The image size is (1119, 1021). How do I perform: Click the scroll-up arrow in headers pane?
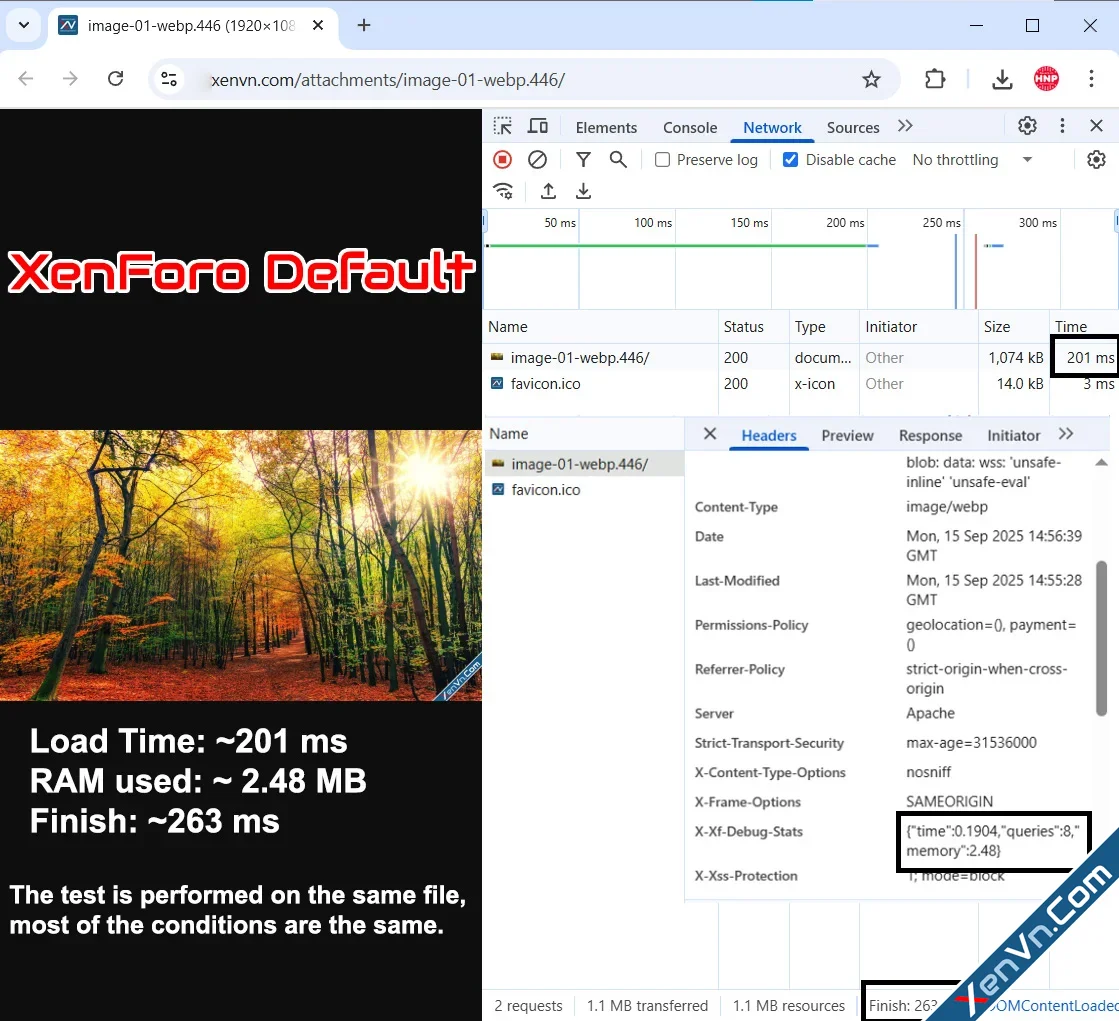[x=1101, y=462]
